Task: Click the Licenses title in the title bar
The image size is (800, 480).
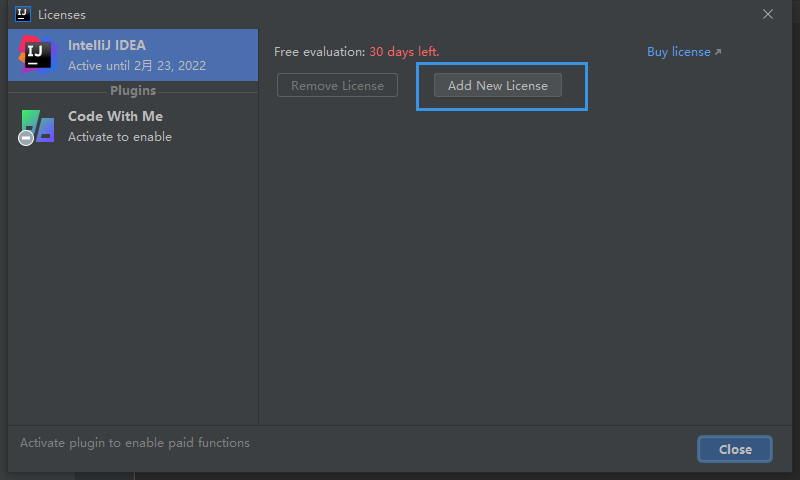Action: point(62,15)
